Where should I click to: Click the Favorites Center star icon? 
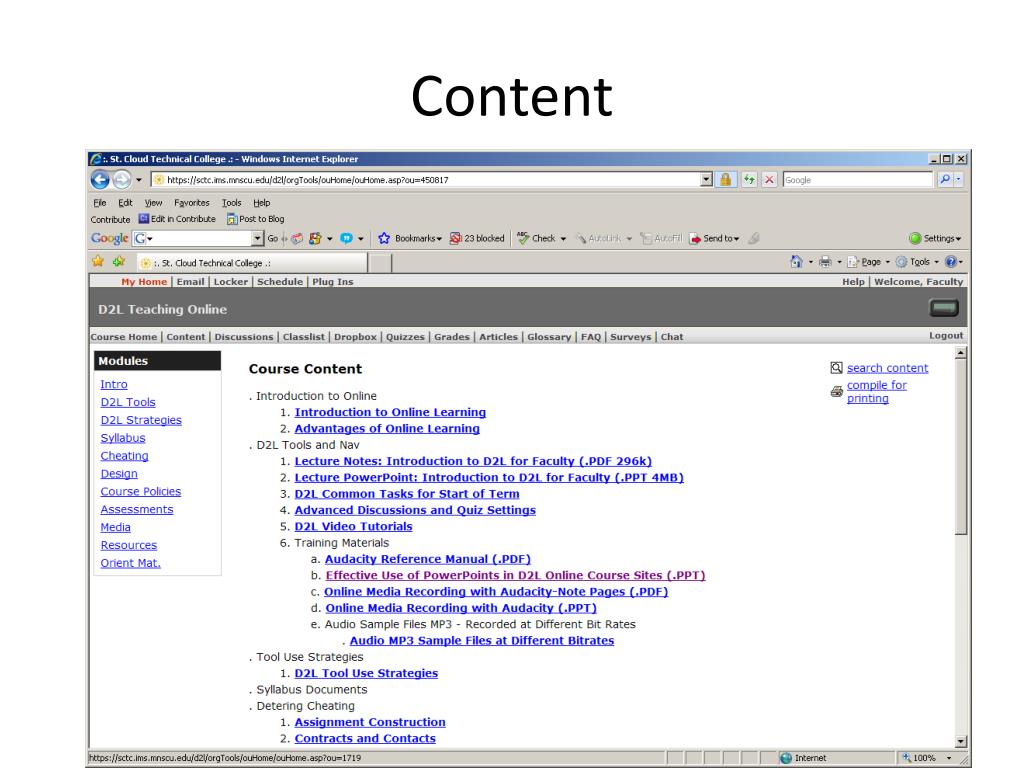click(98, 263)
